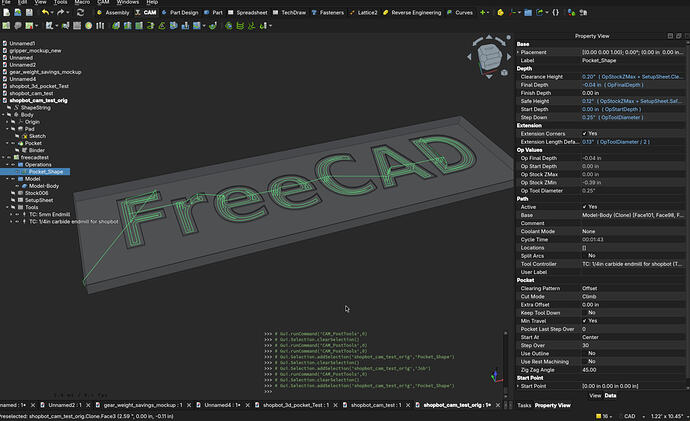This screenshot has width=690, height=421.
Task: Toggle the Keep Tool Down checkbox
Action: click(584, 313)
